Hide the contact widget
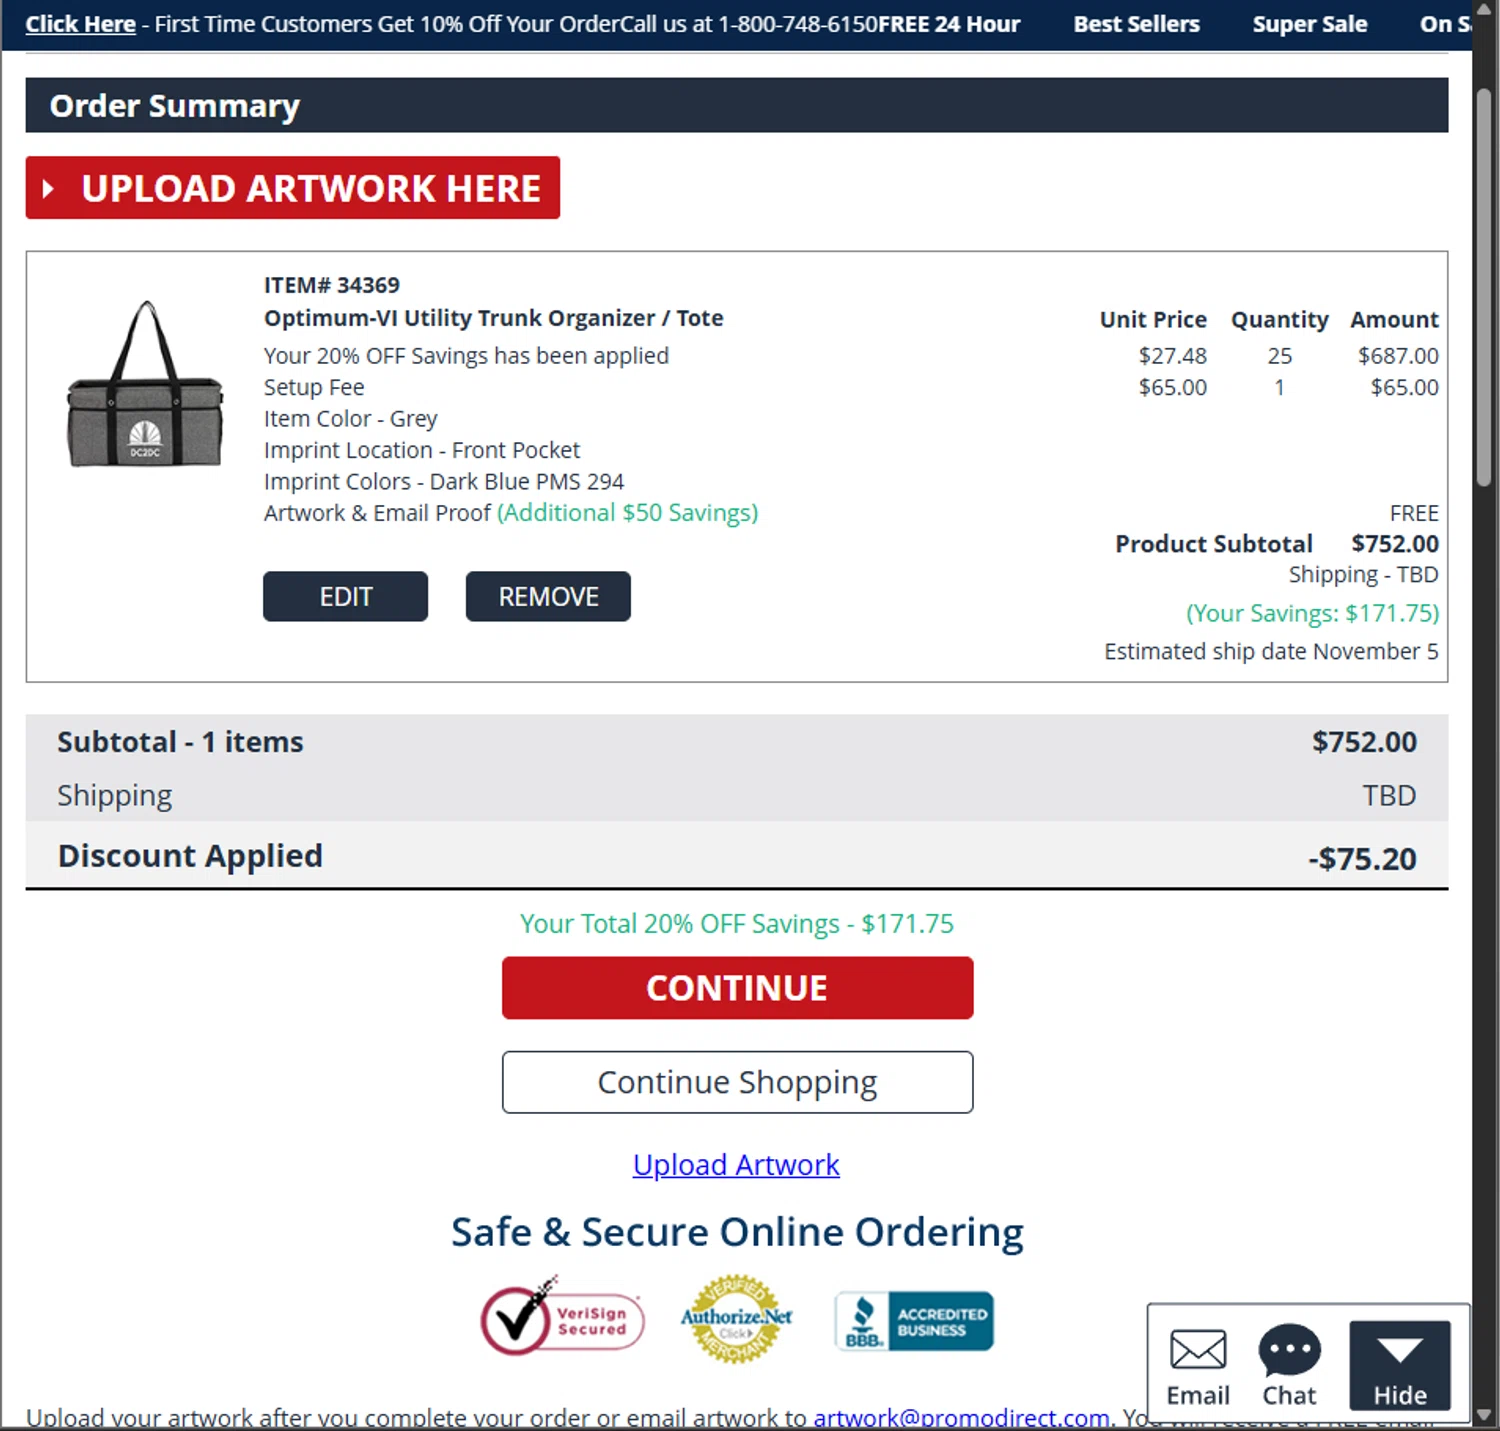The height and width of the screenshot is (1431, 1500). pos(1399,1365)
